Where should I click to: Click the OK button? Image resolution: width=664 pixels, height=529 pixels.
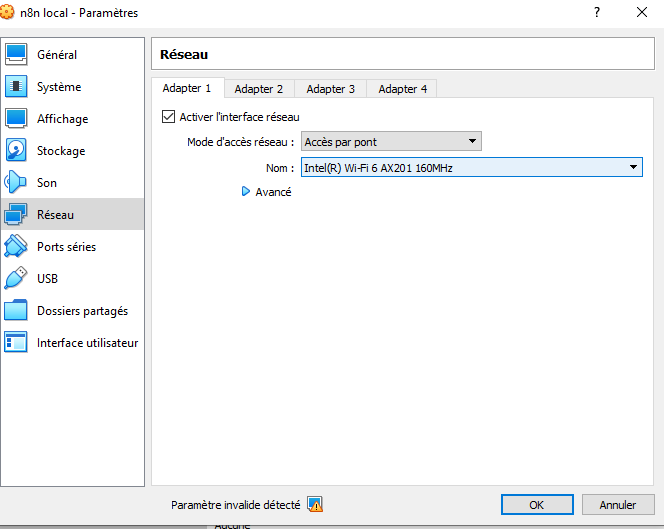[x=537, y=505]
